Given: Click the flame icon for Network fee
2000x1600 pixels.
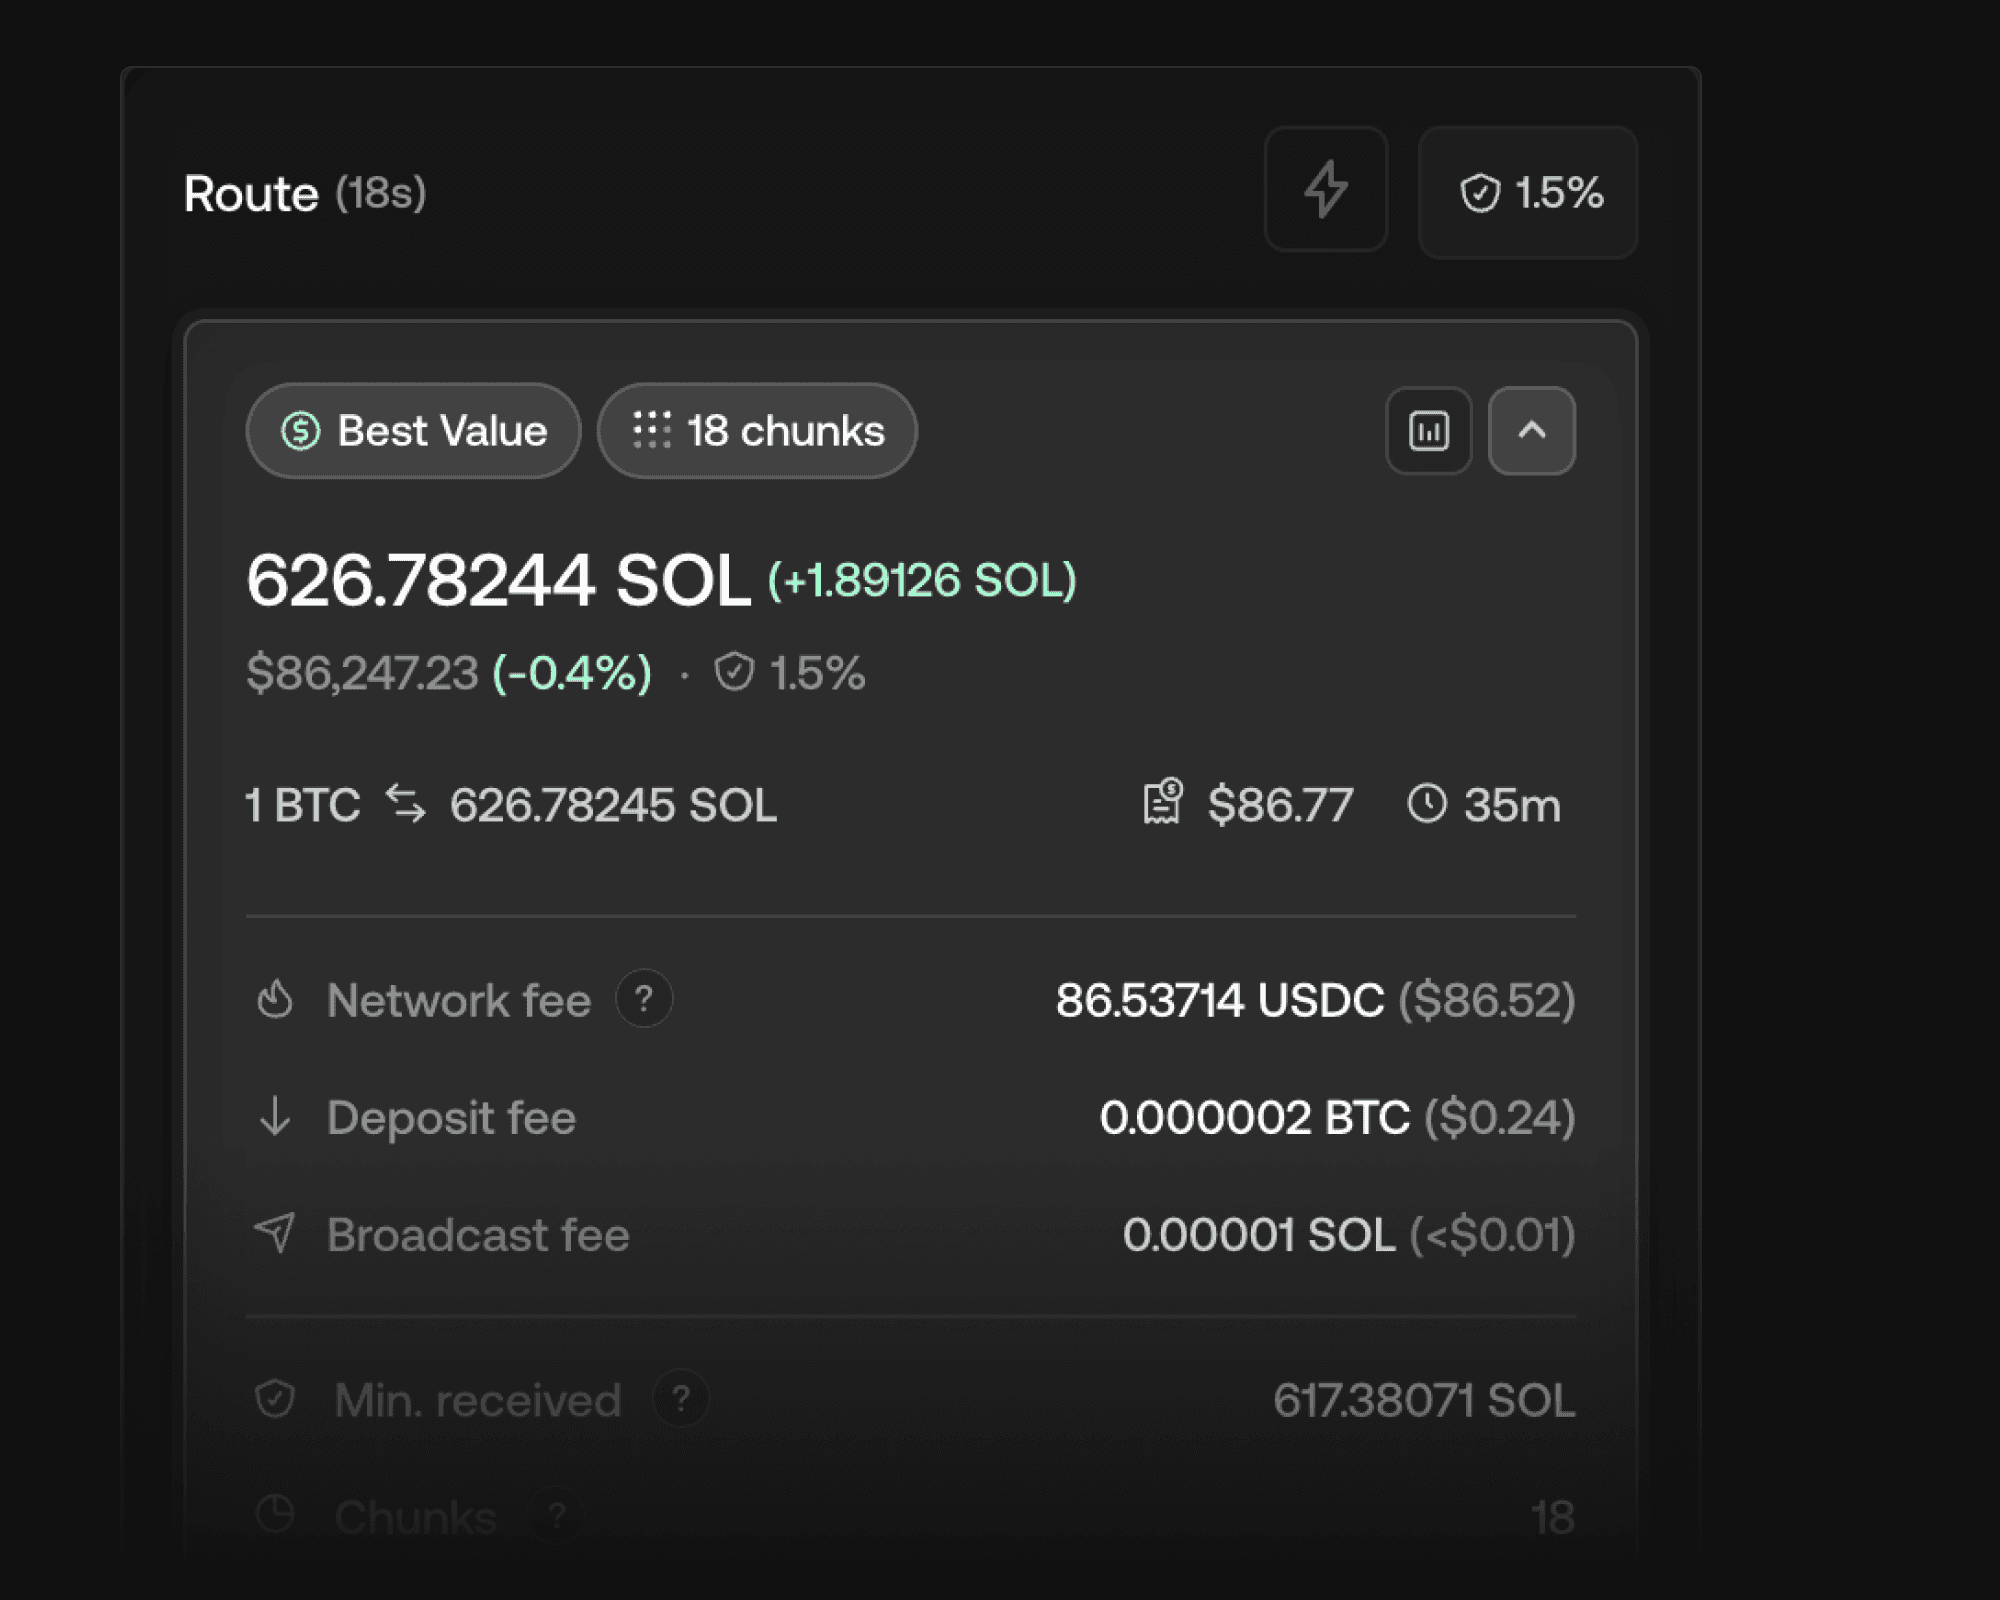Looking at the screenshot, I should pos(275,999).
